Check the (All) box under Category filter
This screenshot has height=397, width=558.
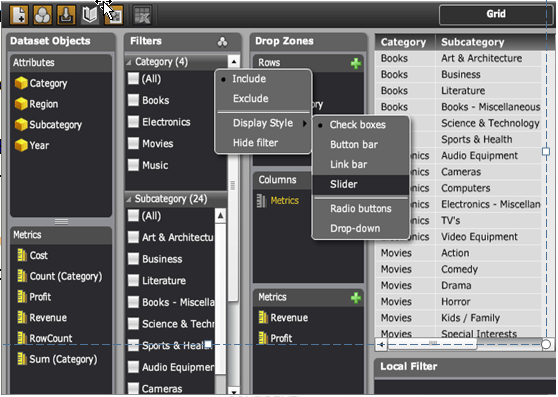[133, 79]
